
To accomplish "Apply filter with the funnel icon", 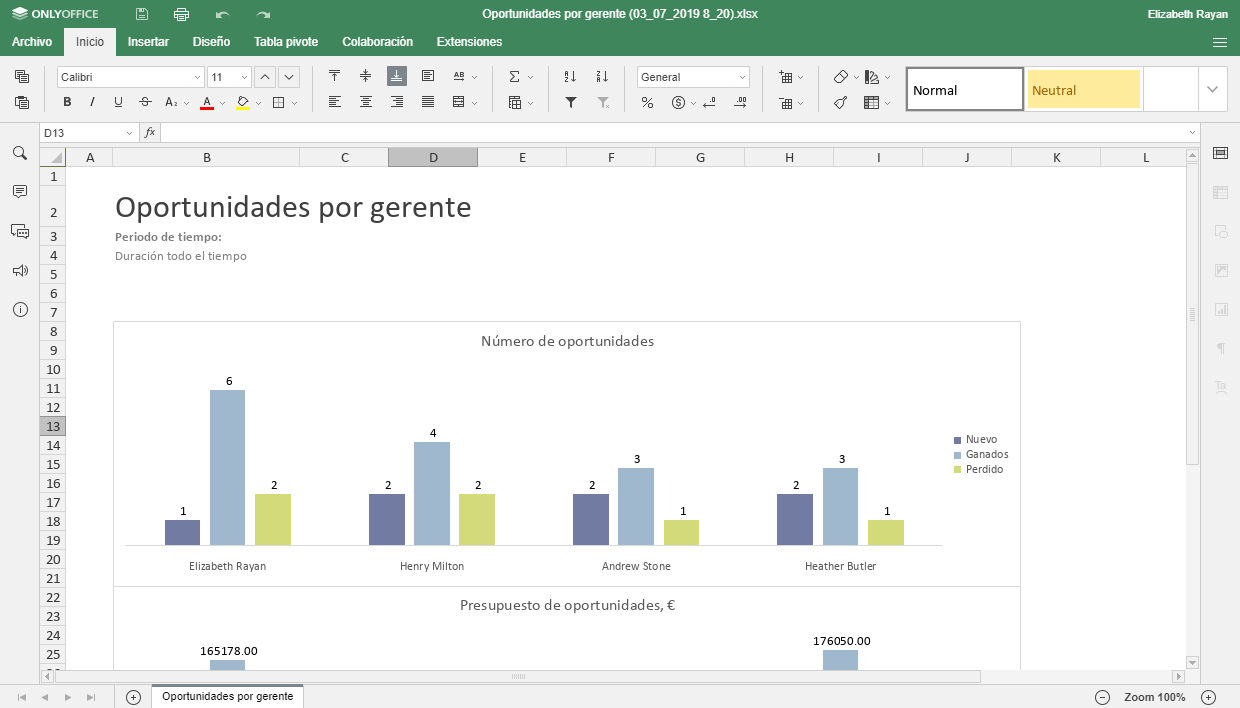I will click(570, 102).
